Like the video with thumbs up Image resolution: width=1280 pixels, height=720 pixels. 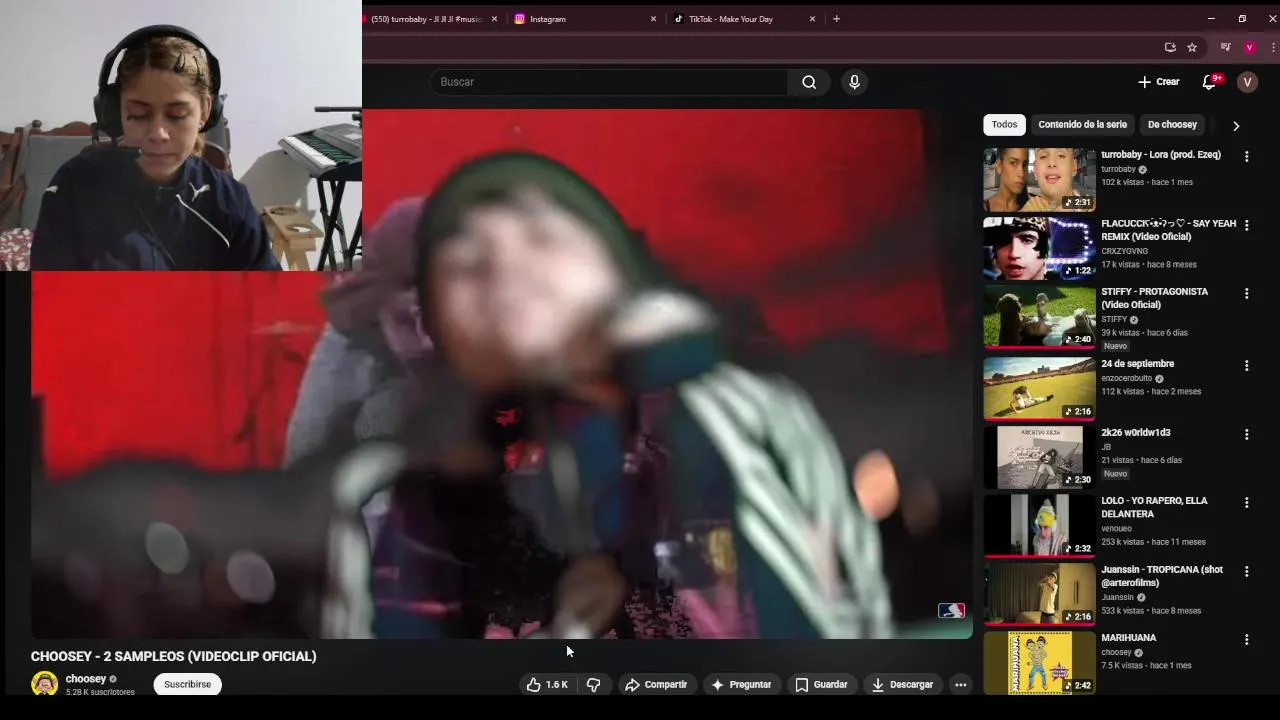point(547,685)
